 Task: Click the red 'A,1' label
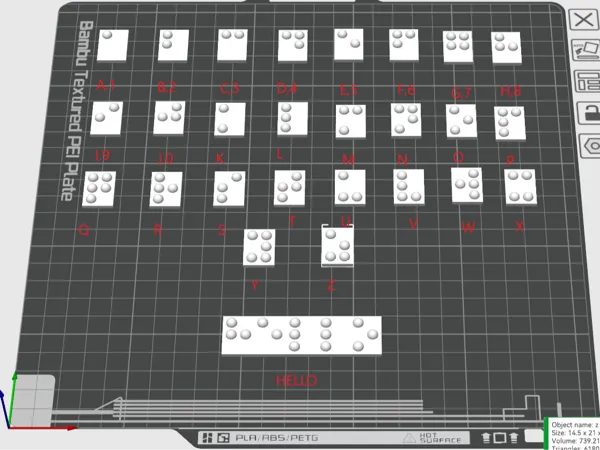pos(106,86)
